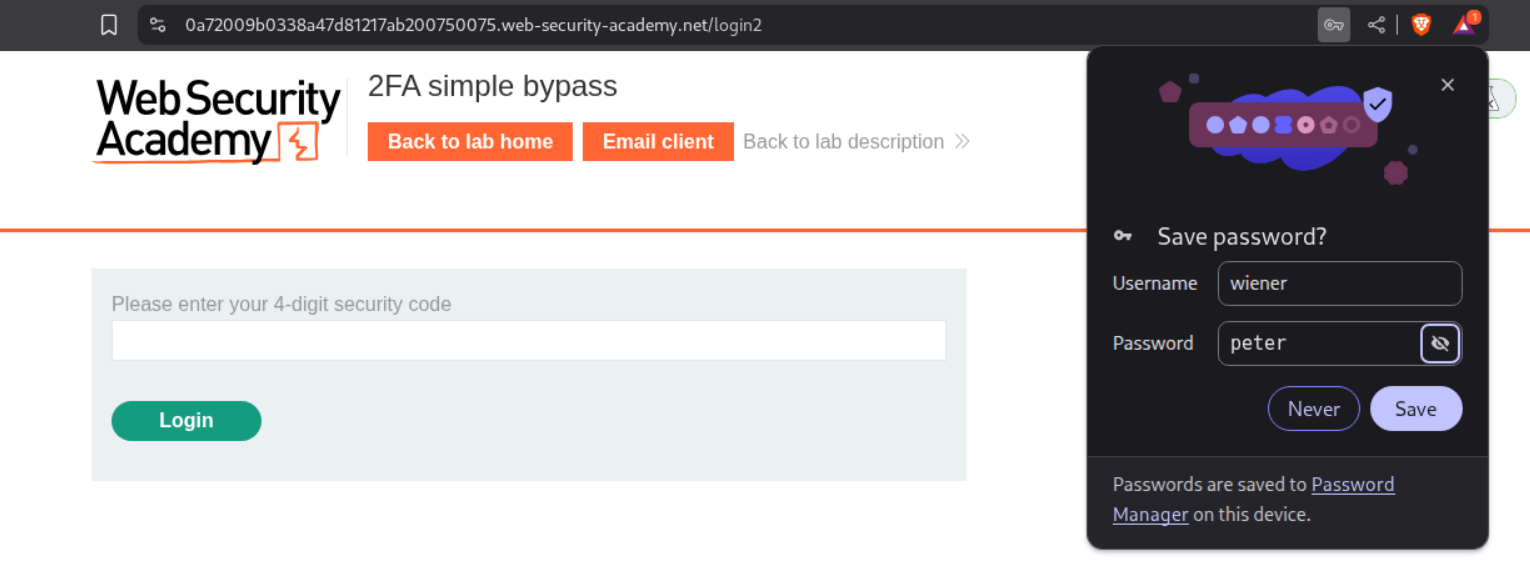Close the Save password popup

click(x=1447, y=85)
